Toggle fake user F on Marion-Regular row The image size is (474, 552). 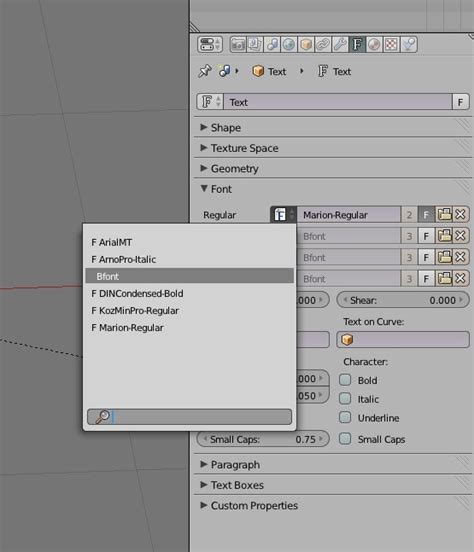pos(426,214)
